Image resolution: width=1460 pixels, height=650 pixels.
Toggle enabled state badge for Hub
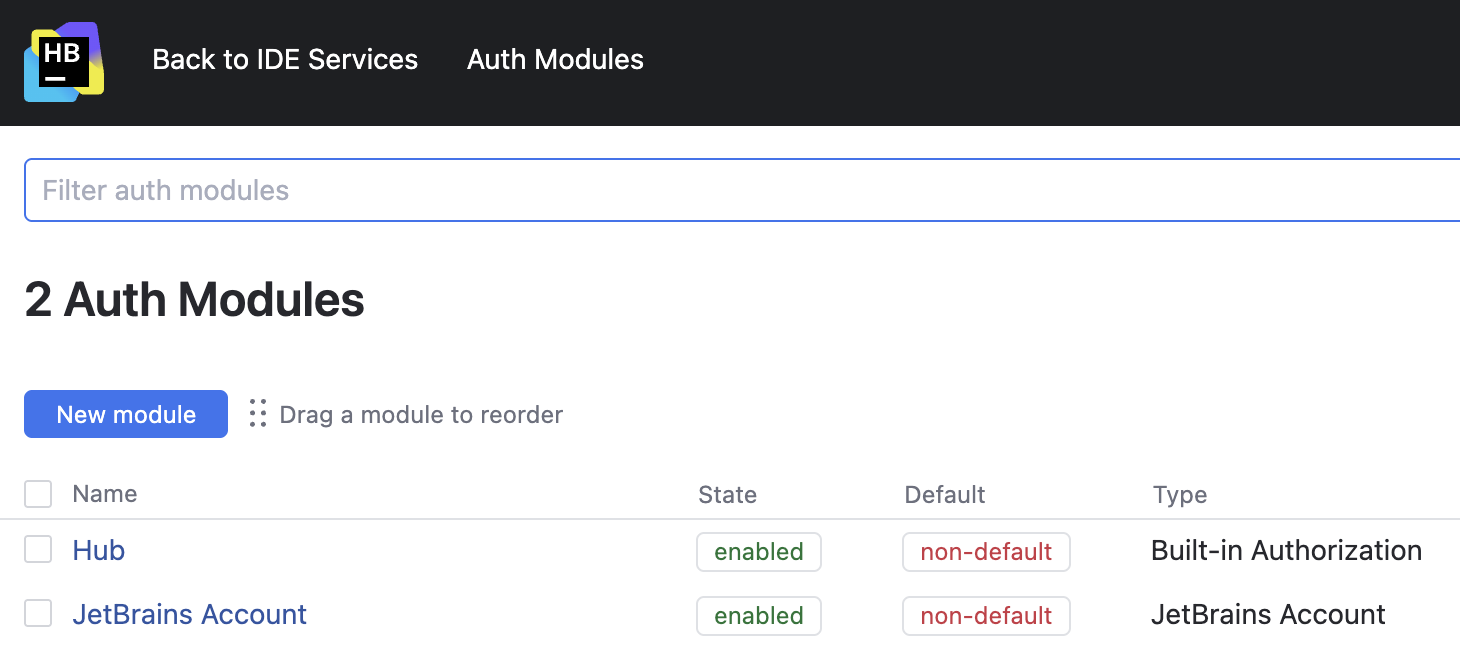(759, 552)
